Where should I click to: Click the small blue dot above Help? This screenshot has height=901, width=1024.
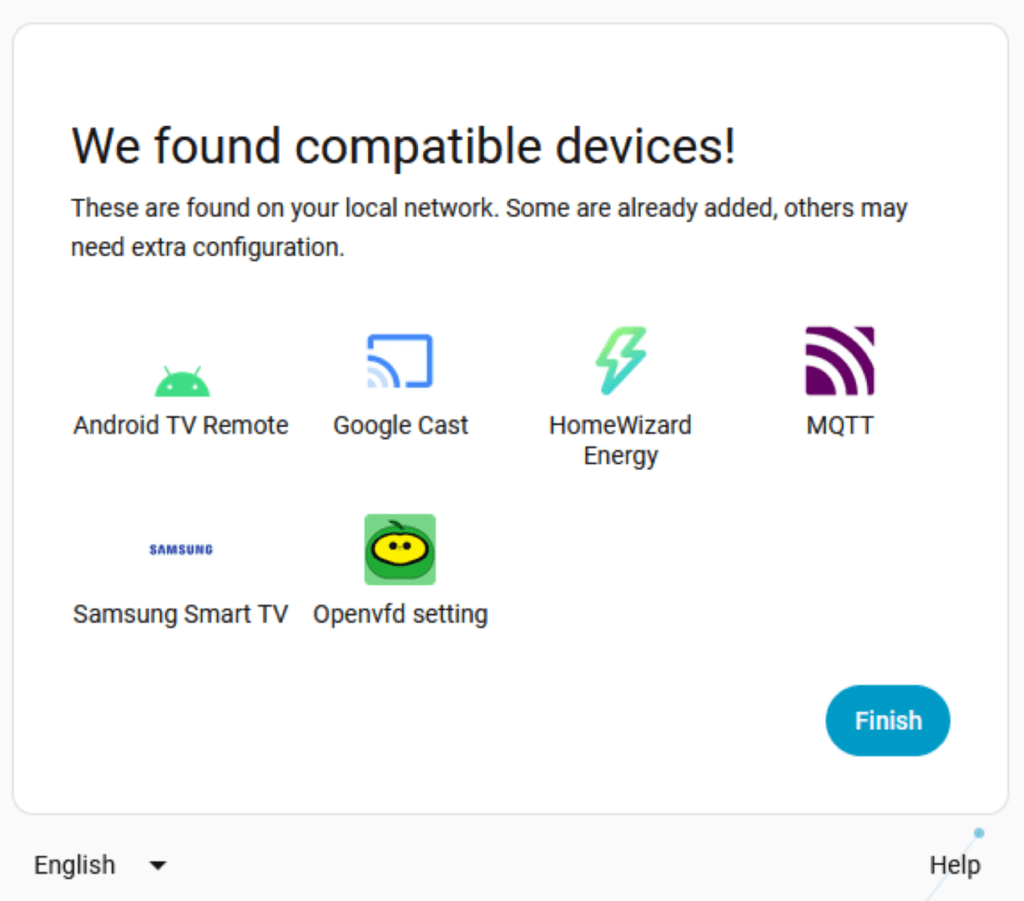(x=979, y=833)
